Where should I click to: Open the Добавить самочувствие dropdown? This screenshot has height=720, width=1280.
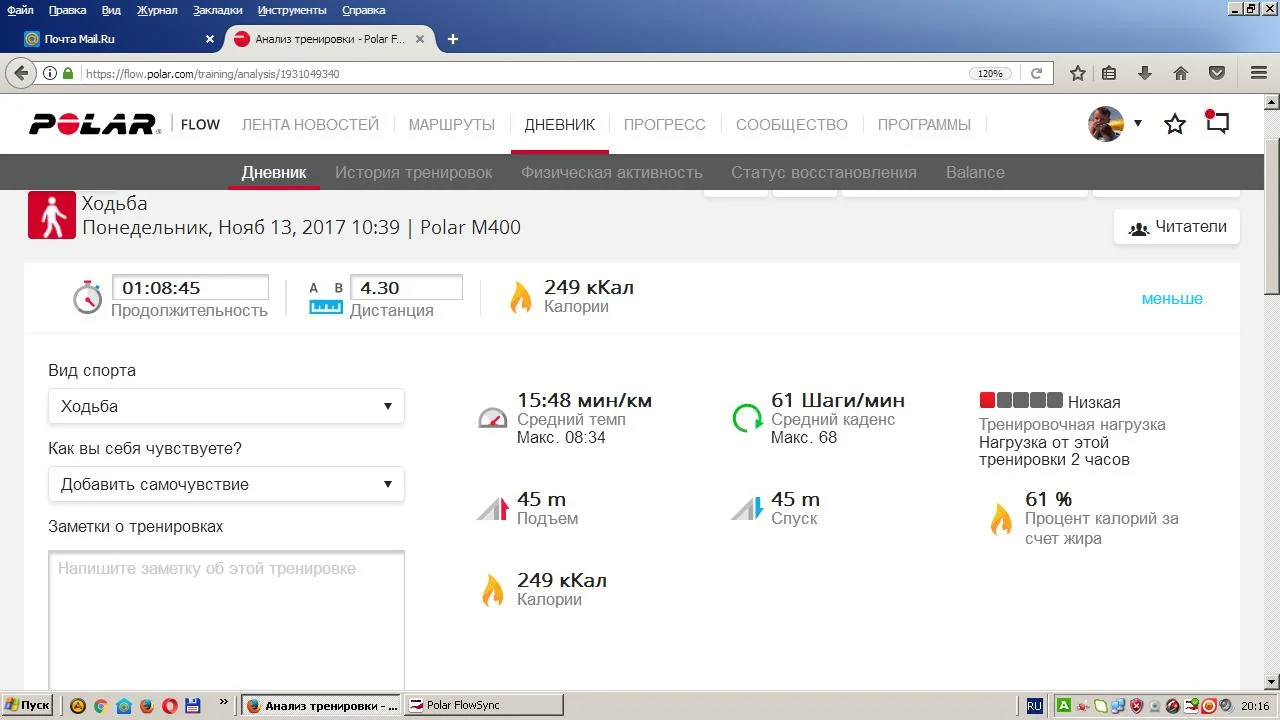point(226,484)
